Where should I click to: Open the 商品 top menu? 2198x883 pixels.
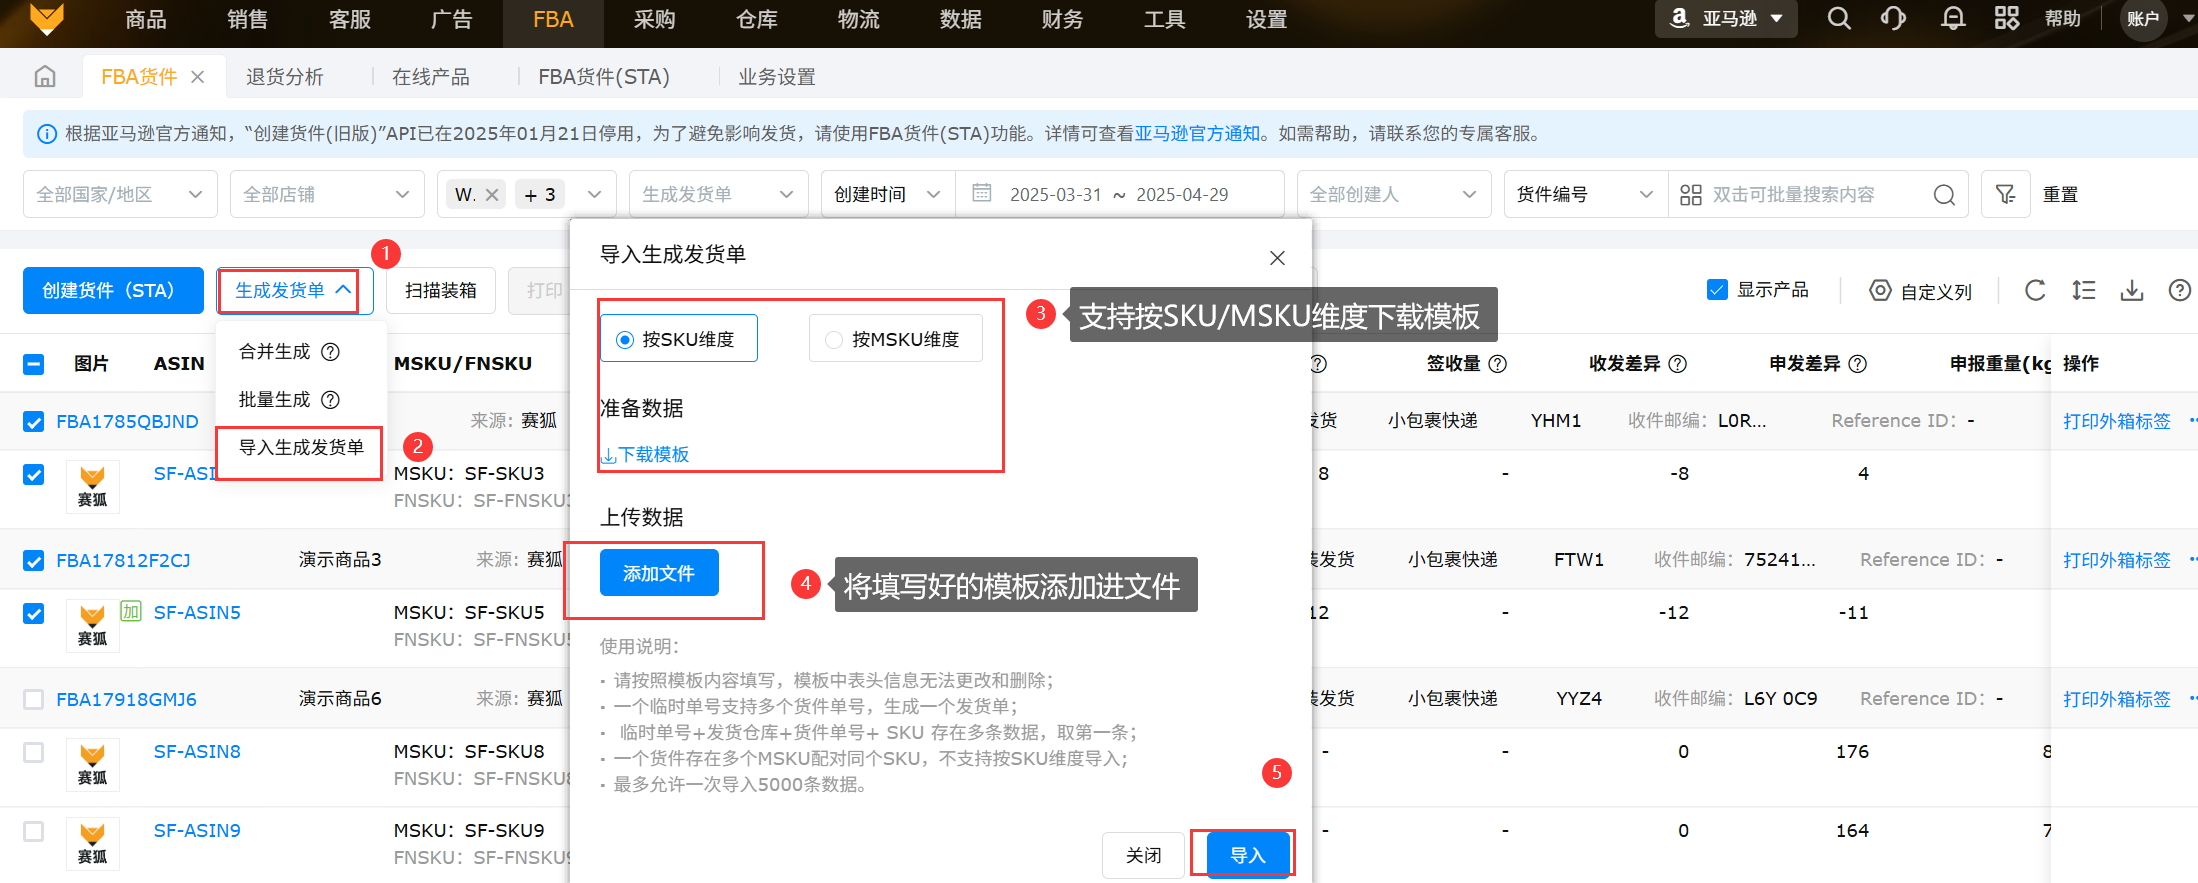(x=146, y=19)
